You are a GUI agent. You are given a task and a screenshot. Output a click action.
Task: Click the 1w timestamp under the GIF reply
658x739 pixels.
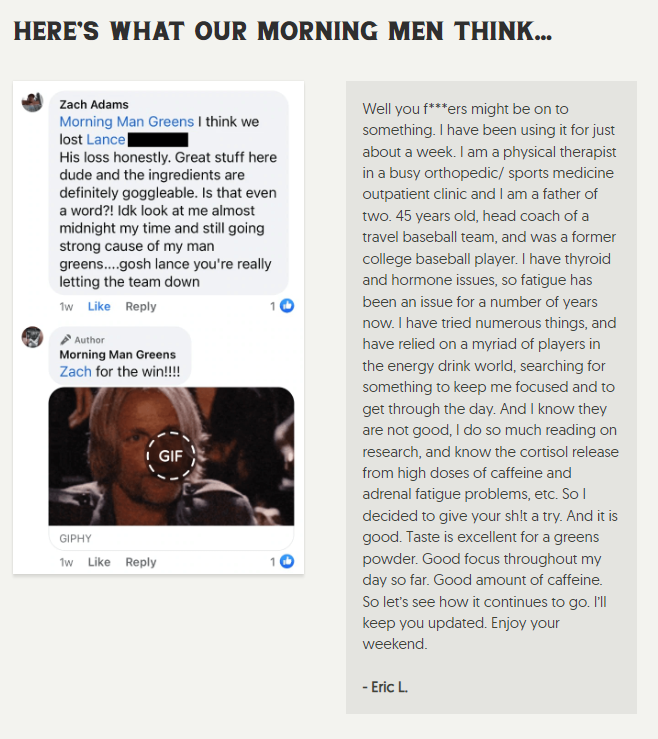point(66,562)
